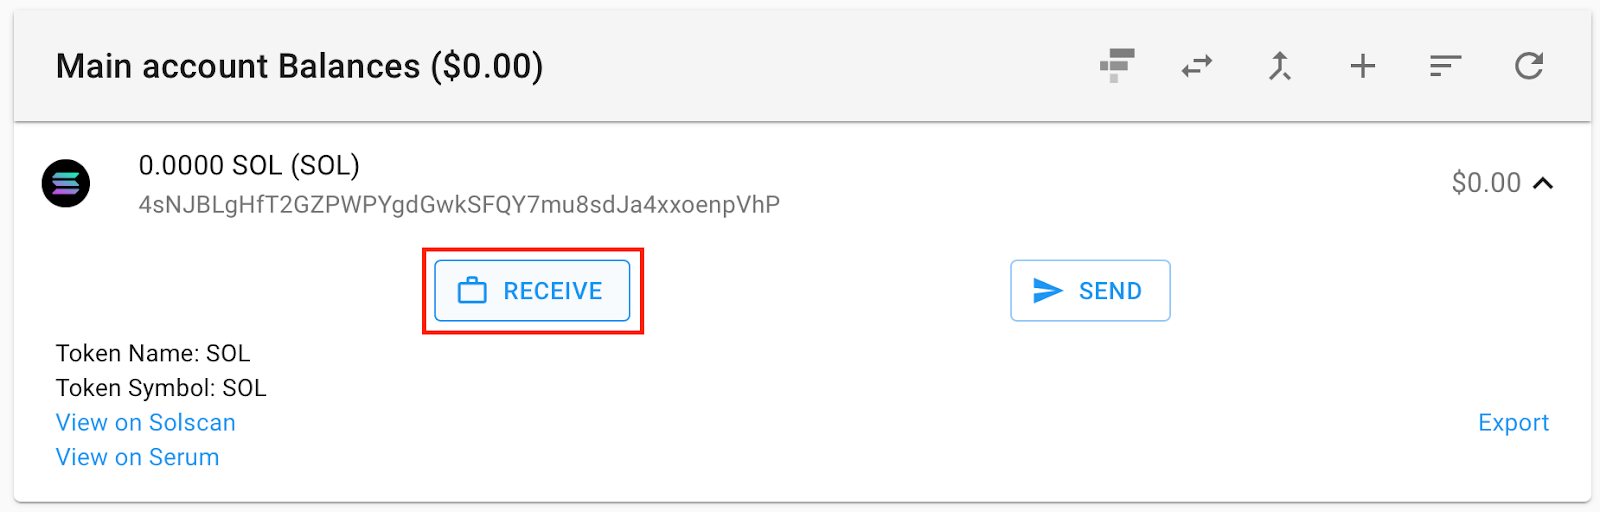
Task: Add a token with the plus icon
Action: click(1362, 66)
